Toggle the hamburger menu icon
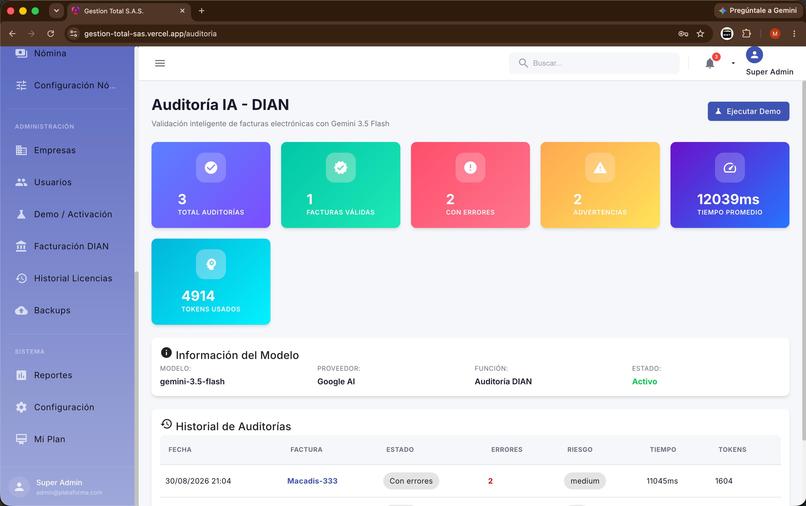This screenshot has width=806, height=506. [x=160, y=63]
